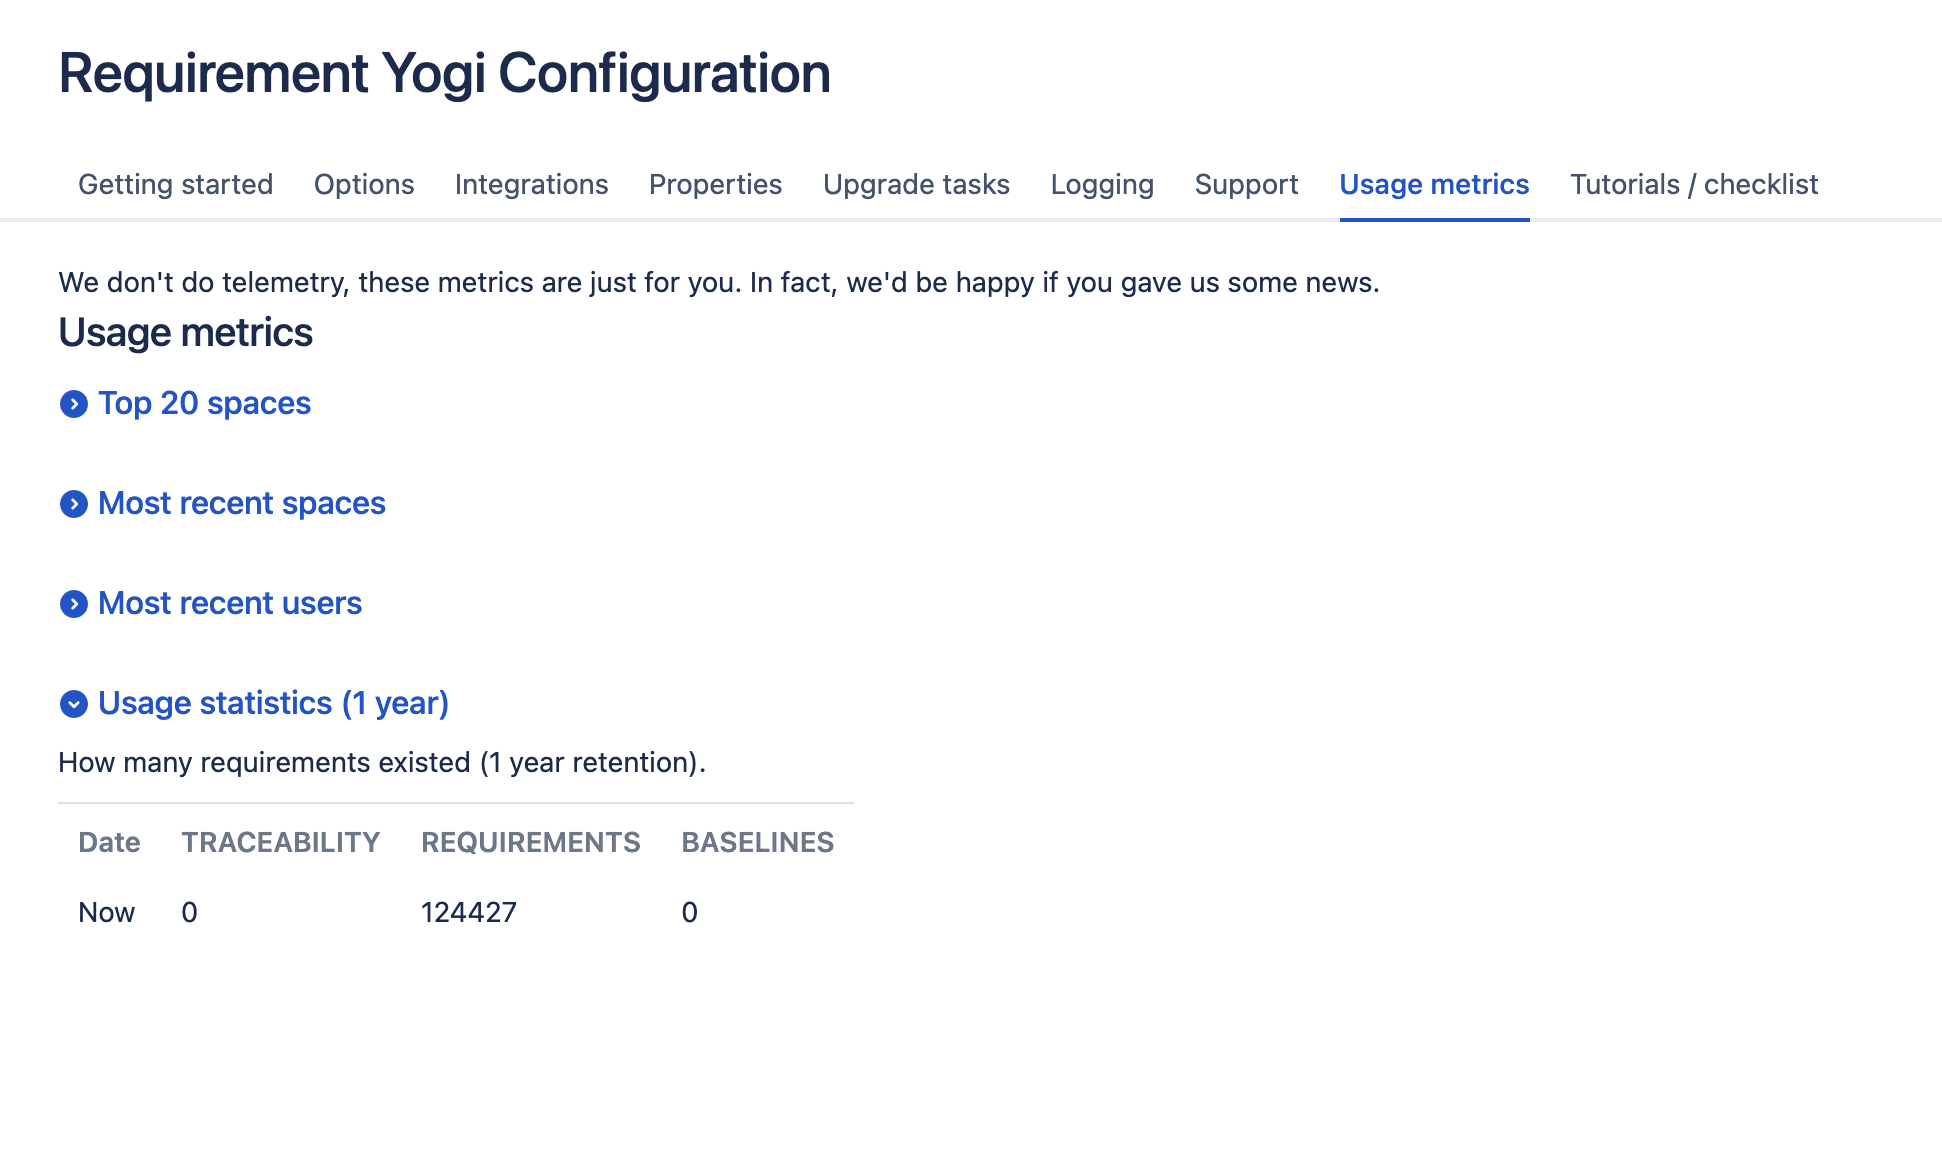Open the Getting started tab
1942x1166 pixels.
click(x=175, y=185)
